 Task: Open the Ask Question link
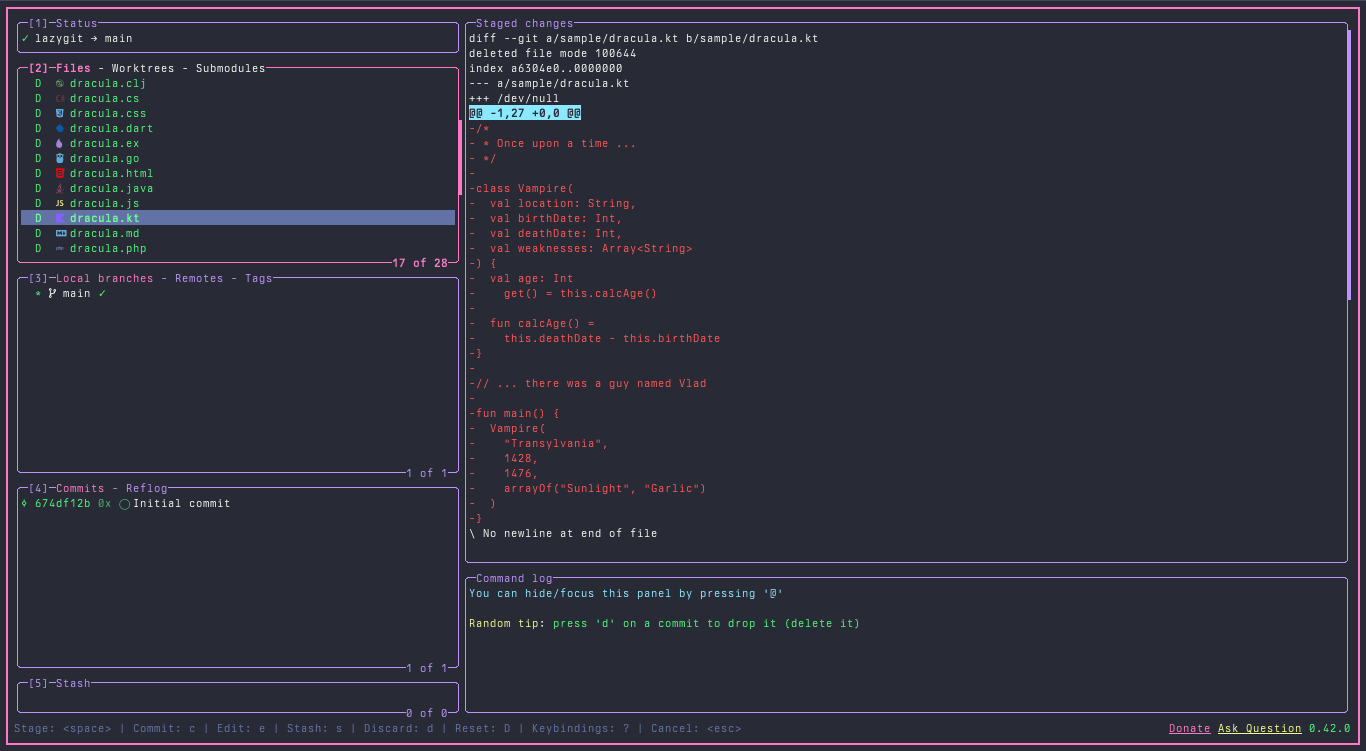[1259, 728]
